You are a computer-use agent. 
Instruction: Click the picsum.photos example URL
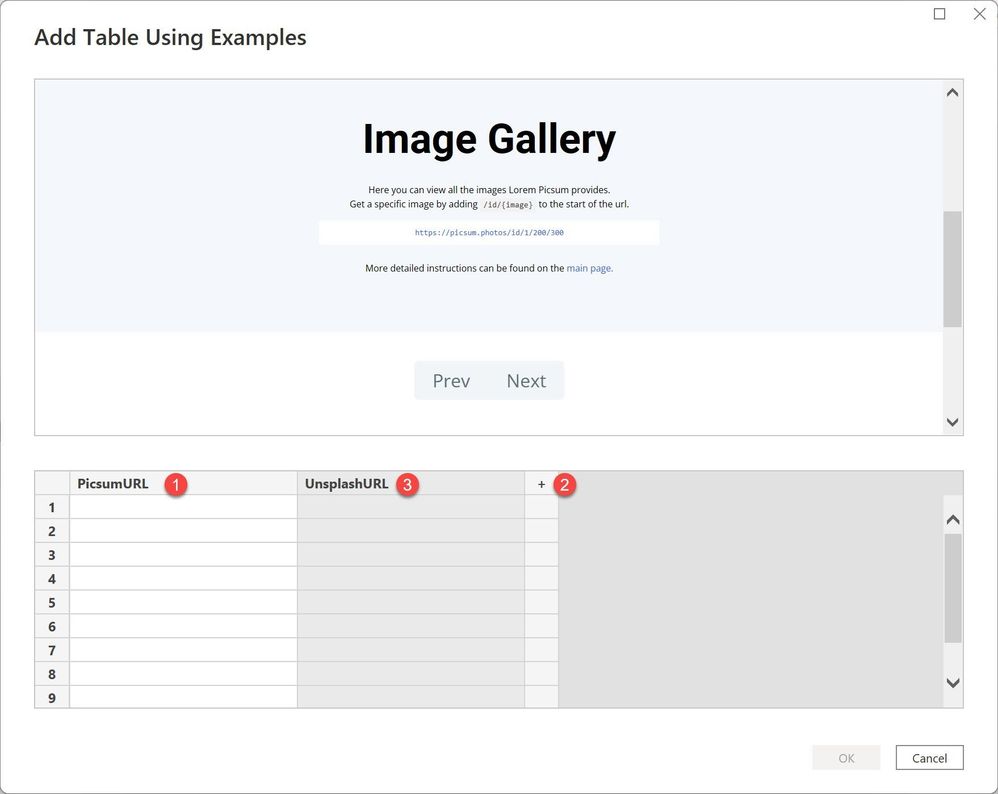click(x=489, y=233)
